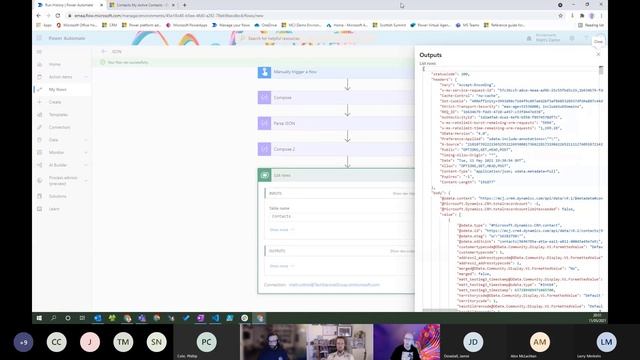Viewport: 640px width, 360px height.
Task: Open the Environments picker
Action: click(544, 38)
